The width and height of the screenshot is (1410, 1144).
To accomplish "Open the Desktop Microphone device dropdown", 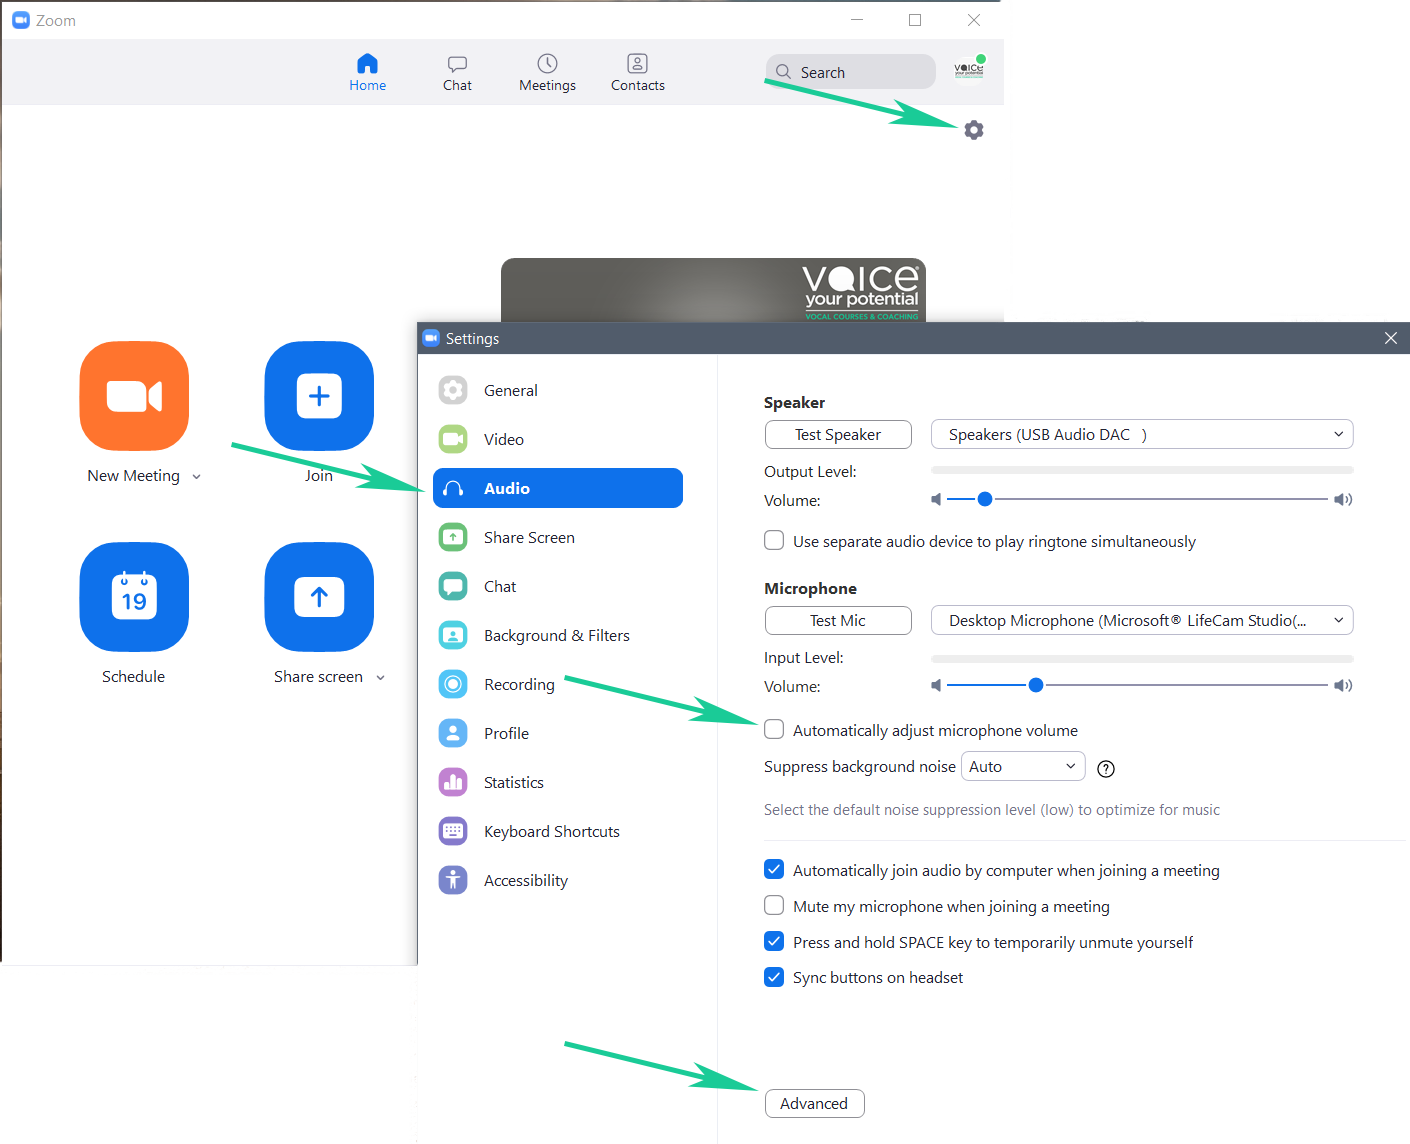I will [x=1142, y=620].
